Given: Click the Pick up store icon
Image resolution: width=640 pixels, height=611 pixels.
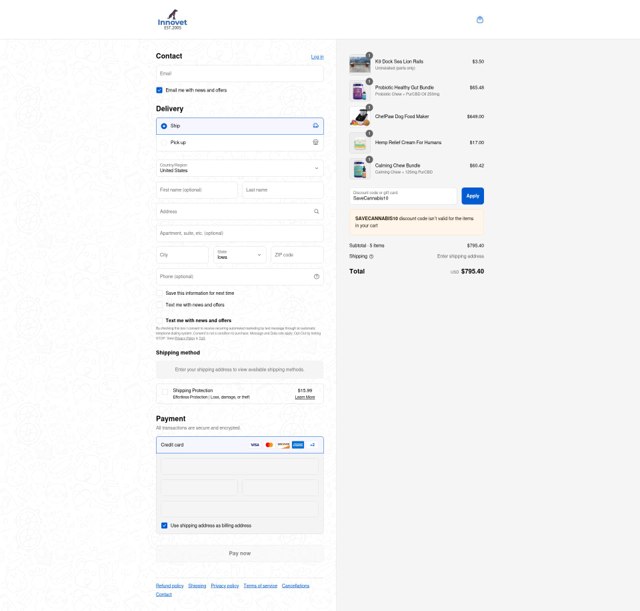Looking at the screenshot, I should [316, 142].
